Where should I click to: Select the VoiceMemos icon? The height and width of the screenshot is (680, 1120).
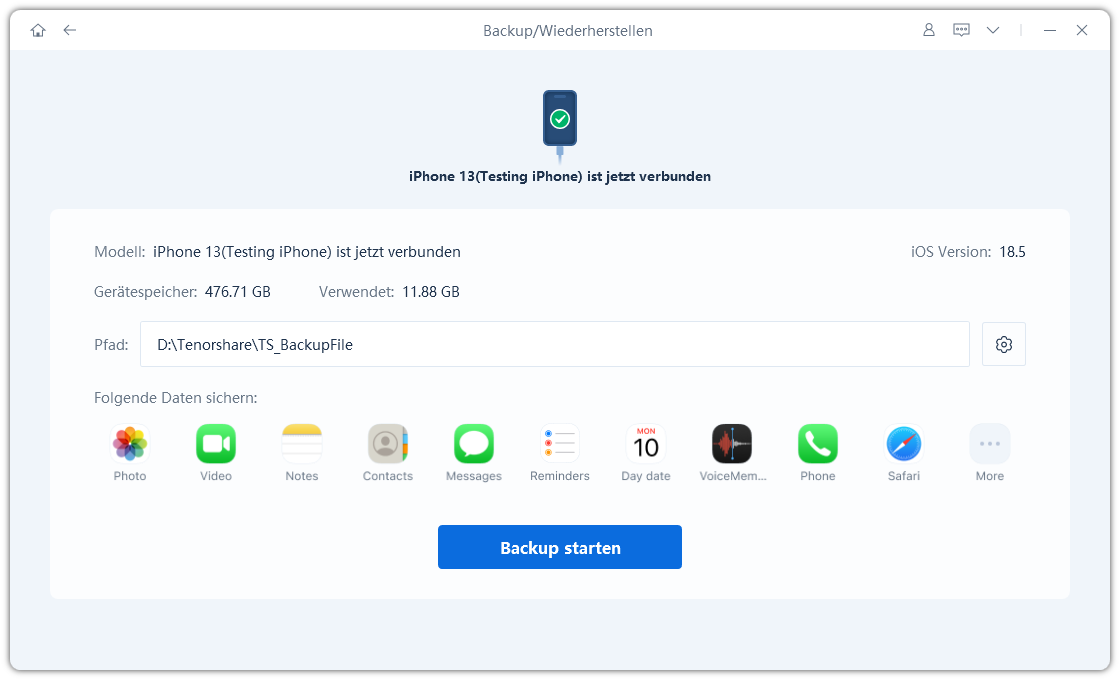tap(732, 444)
